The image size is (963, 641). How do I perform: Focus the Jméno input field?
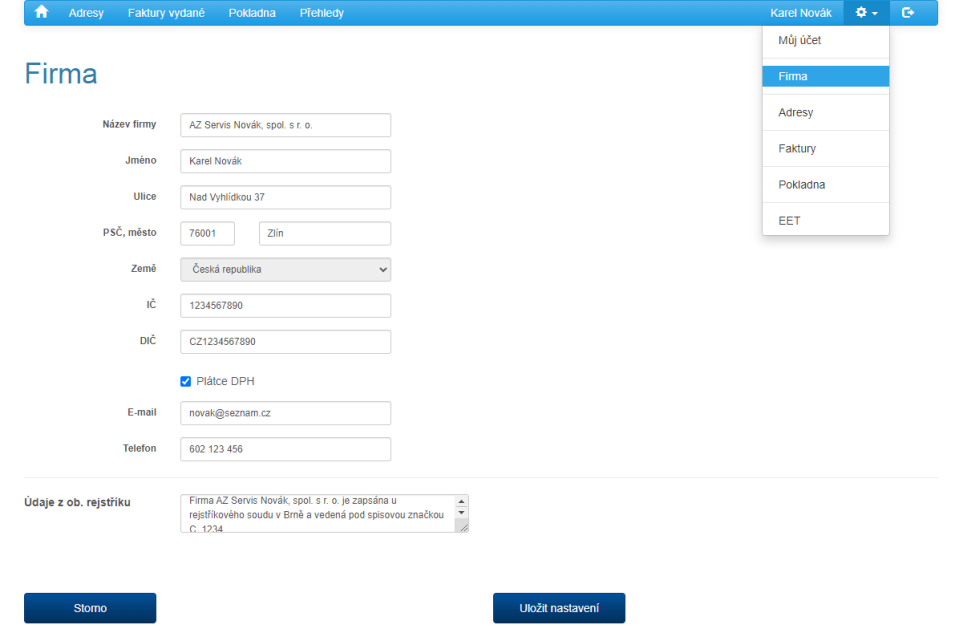[x=286, y=161]
